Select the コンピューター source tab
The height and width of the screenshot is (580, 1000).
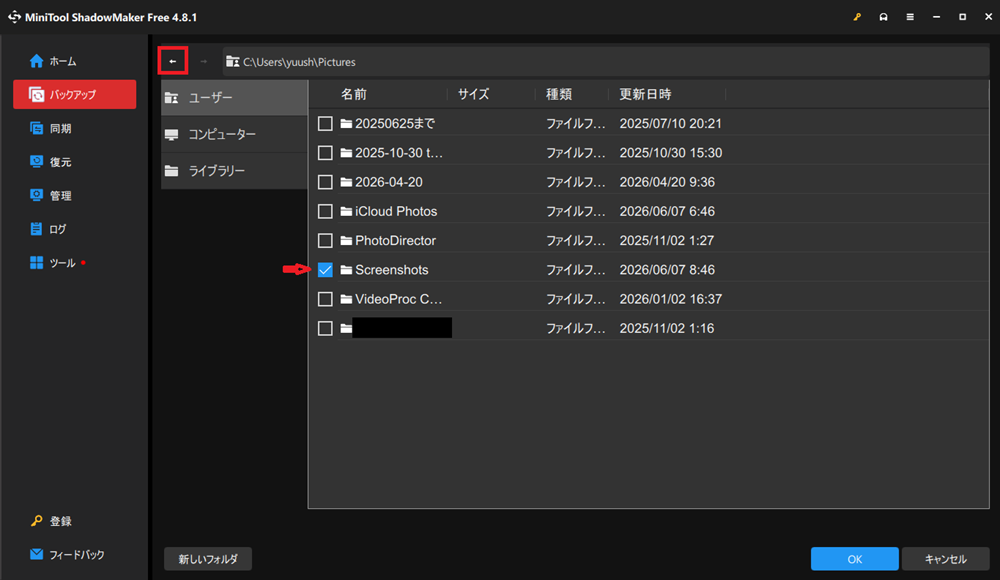click(234, 134)
